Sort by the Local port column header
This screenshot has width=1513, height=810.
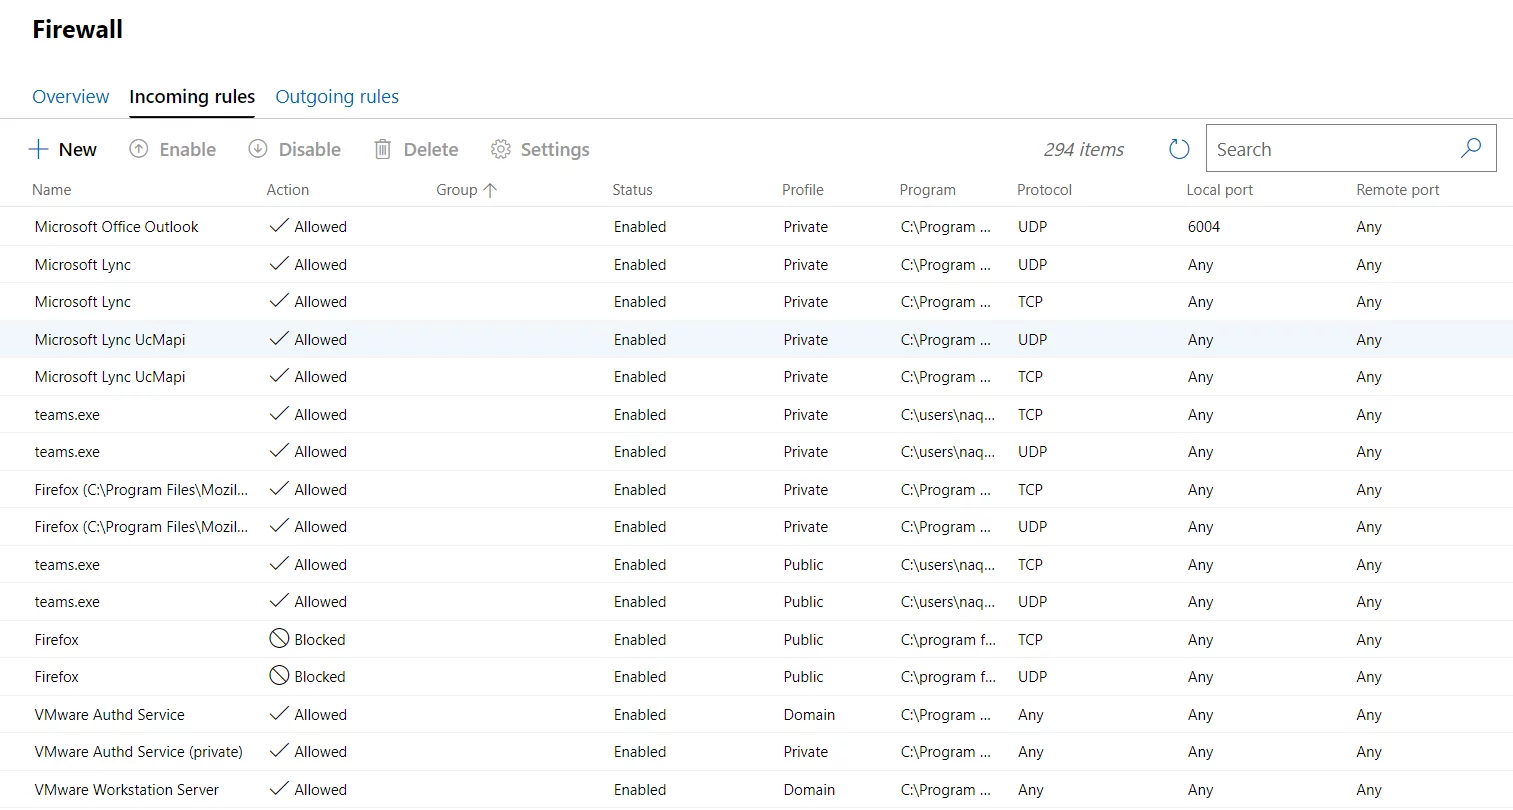(x=1219, y=190)
